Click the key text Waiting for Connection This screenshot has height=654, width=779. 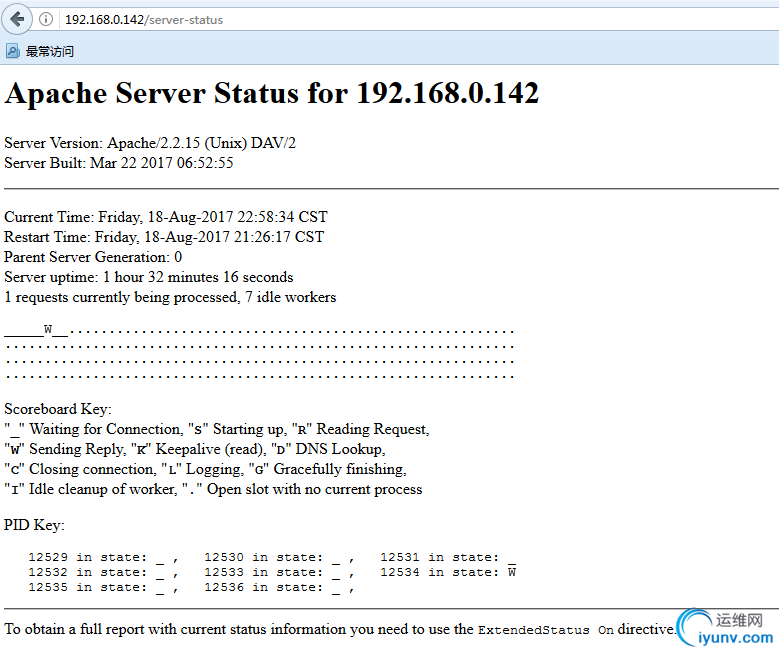click(106, 429)
